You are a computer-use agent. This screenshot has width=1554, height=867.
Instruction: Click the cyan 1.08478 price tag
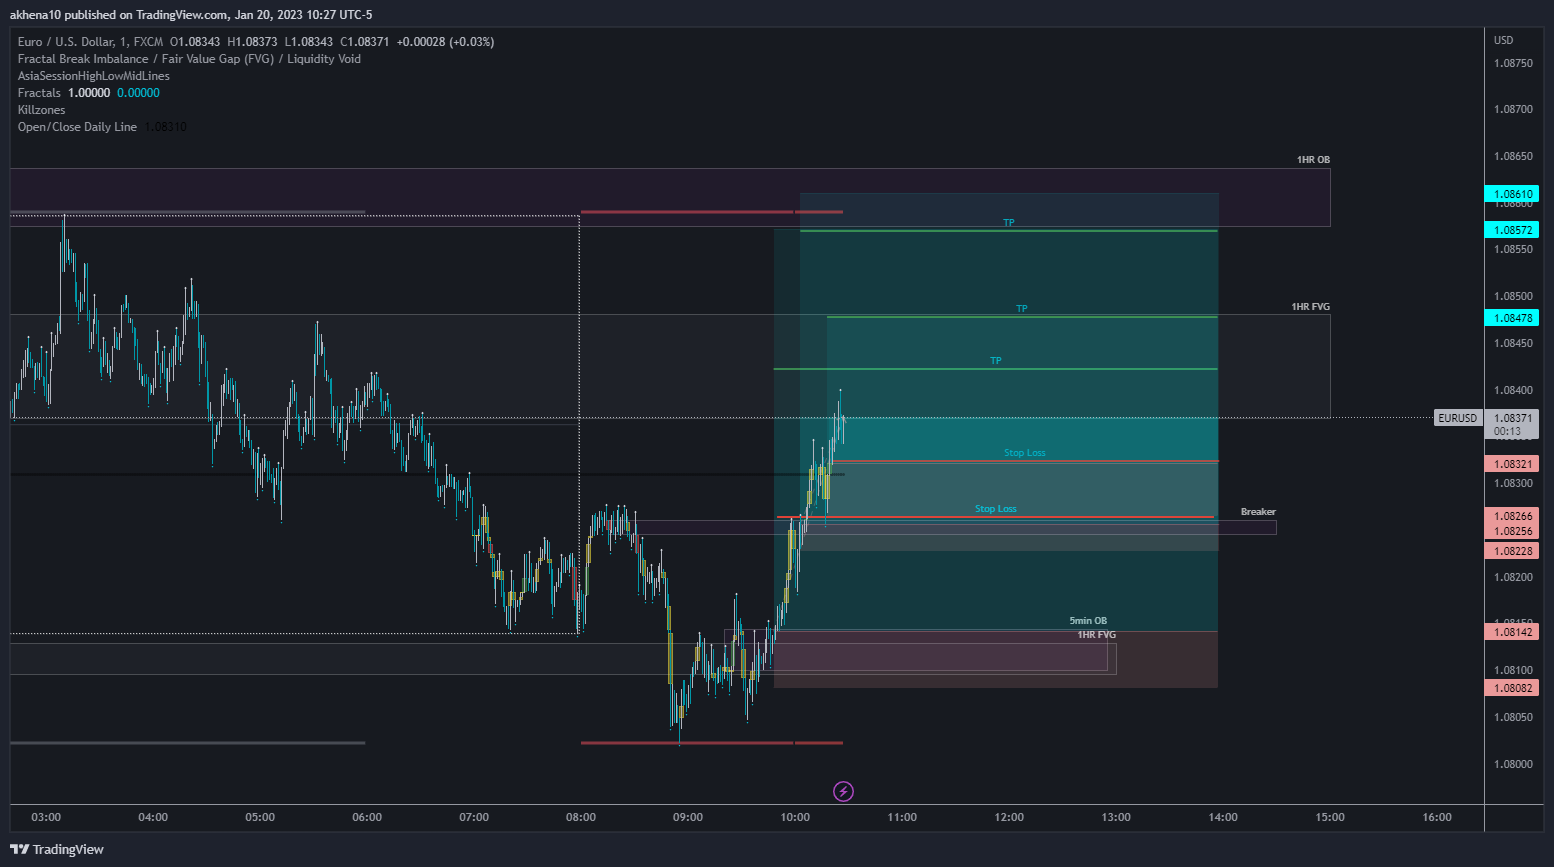point(1512,318)
